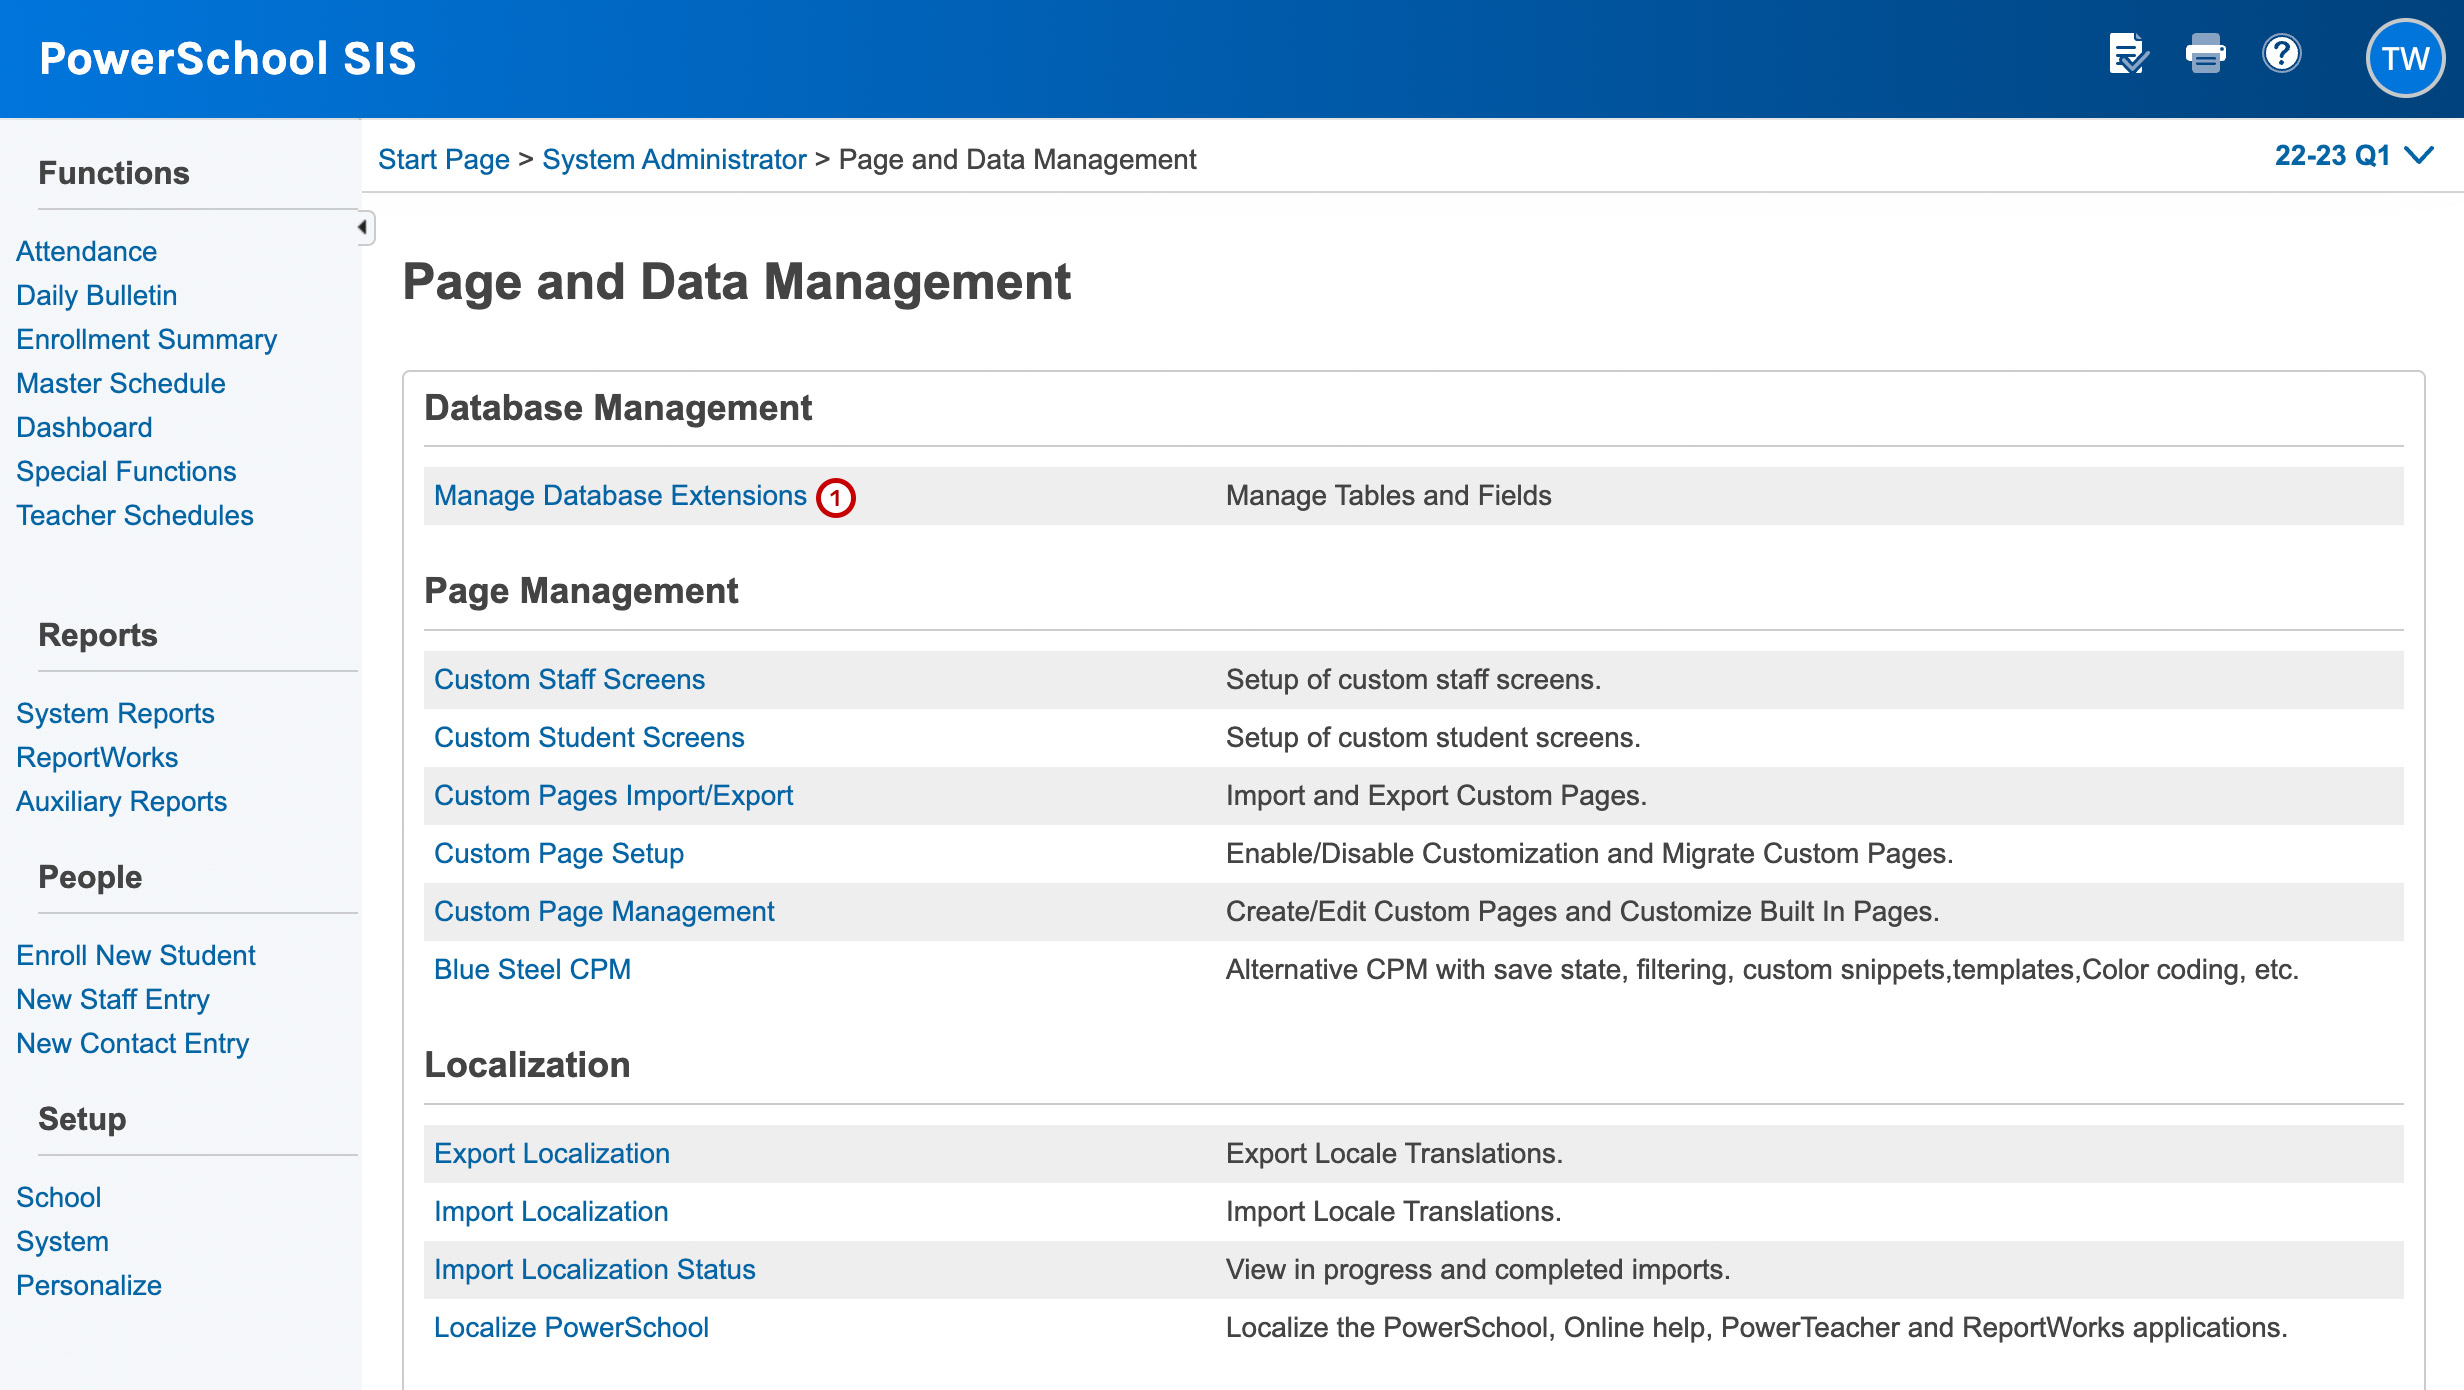Click the Page Management section heading
The width and height of the screenshot is (2464, 1390).
pos(581,591)
